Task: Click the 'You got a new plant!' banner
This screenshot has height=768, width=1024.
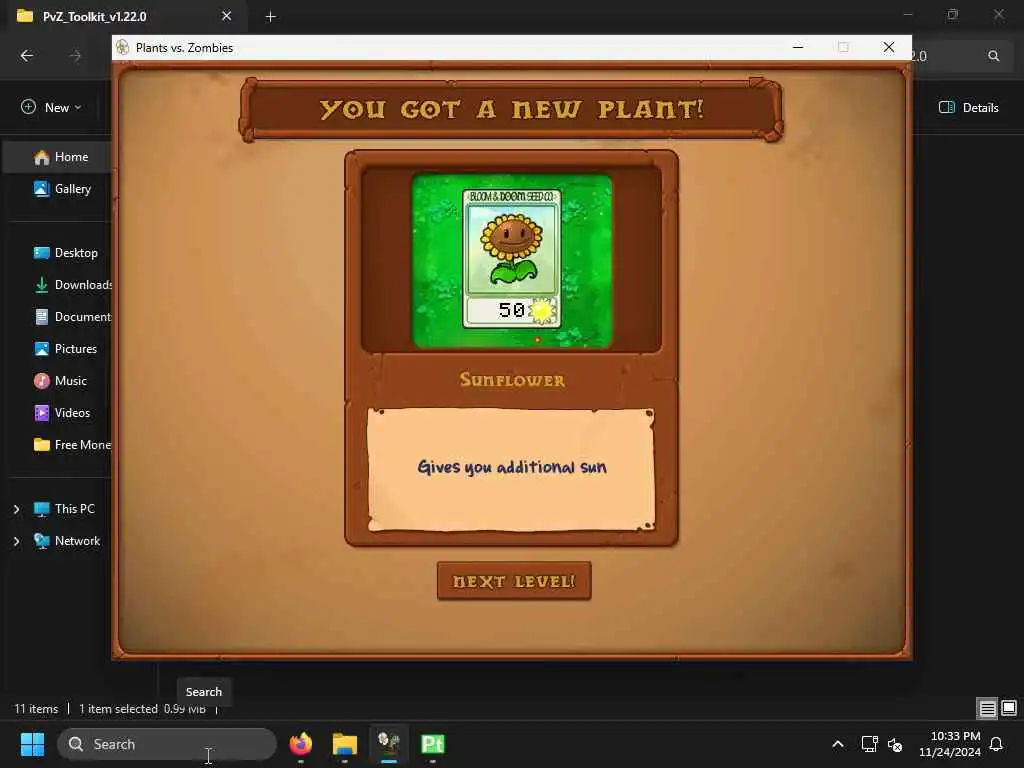Action: pyautogui.click(x=511, y=109)
